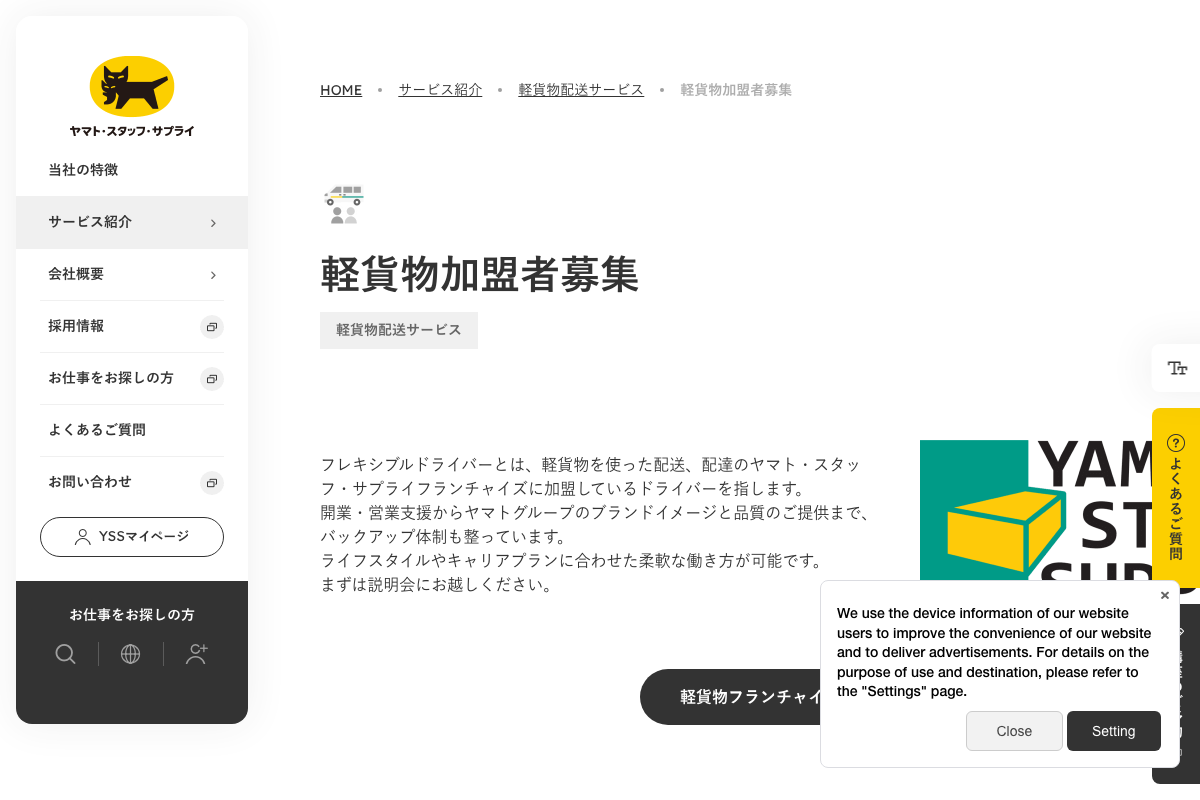Expand the サービス紹介 submenu chevron

(213, 223)
